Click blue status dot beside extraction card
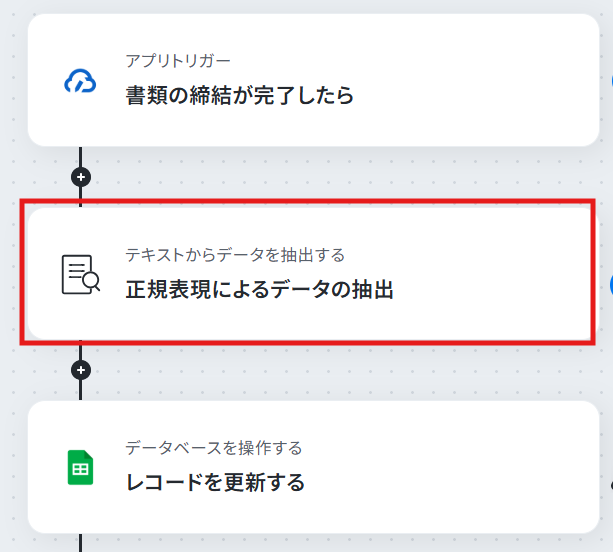The height and width of the screenshot is (552, 613). pos(611,285)
